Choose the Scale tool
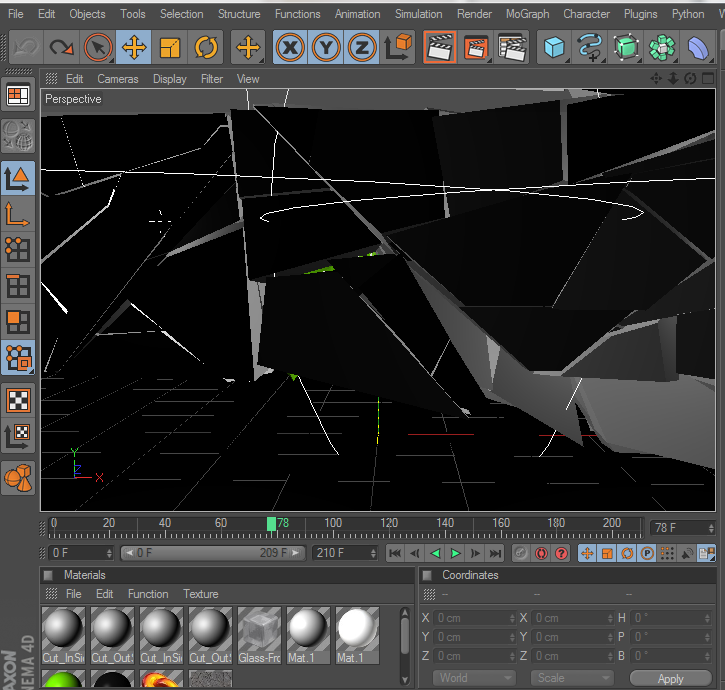 pos(170,47)
